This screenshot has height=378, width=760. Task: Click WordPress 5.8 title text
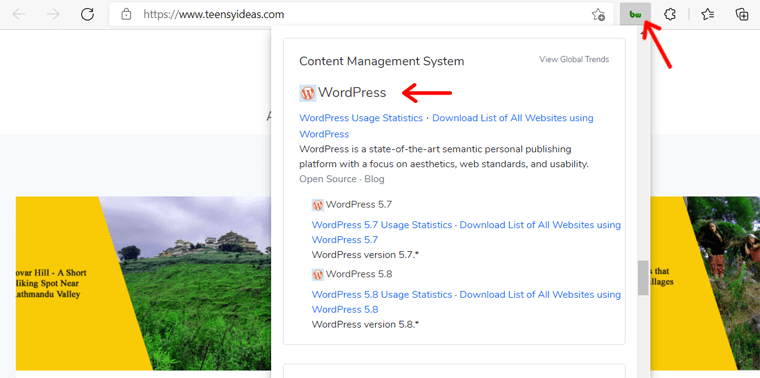pos(359,274)
